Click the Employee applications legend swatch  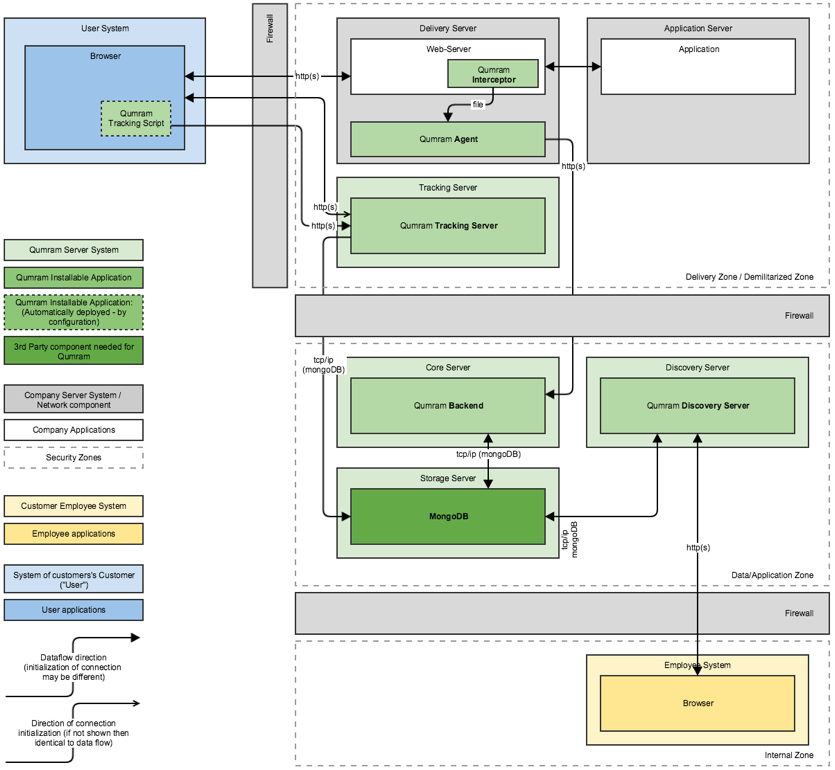point(74,534)
